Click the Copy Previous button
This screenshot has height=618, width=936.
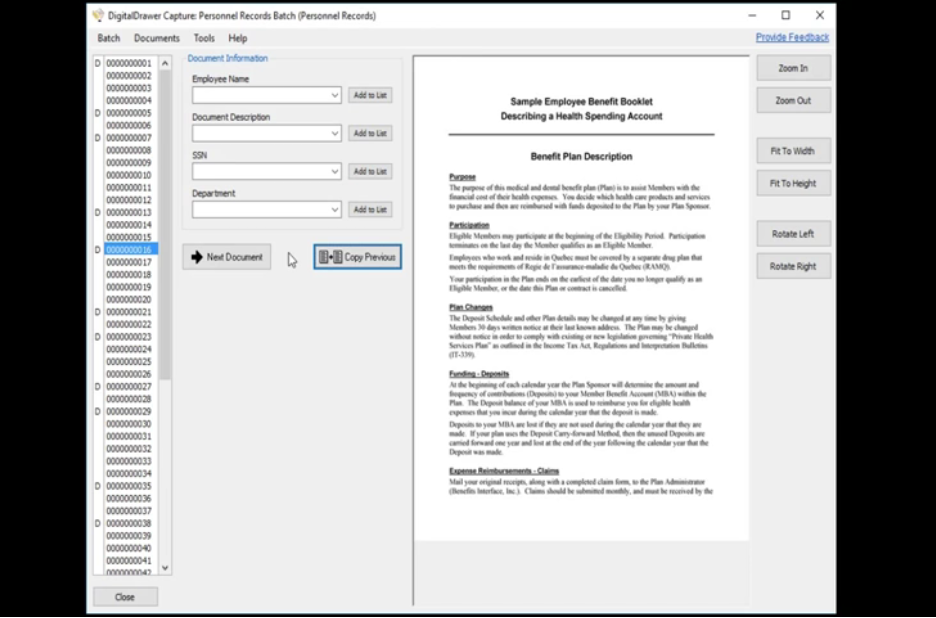(x=358, y=257)
